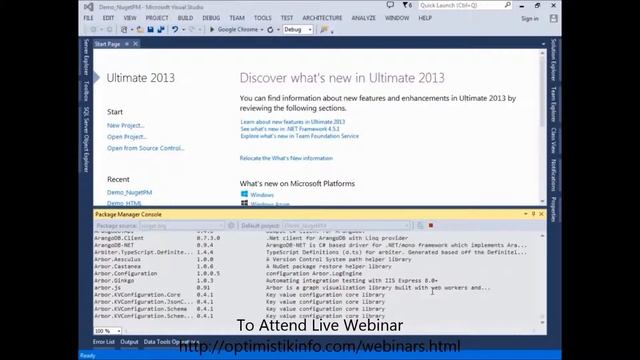The width and height of the screenshot is (640, 360).
Task: Switch to the Error List tab
Action: pyautogui.click(x=104, y=342)
